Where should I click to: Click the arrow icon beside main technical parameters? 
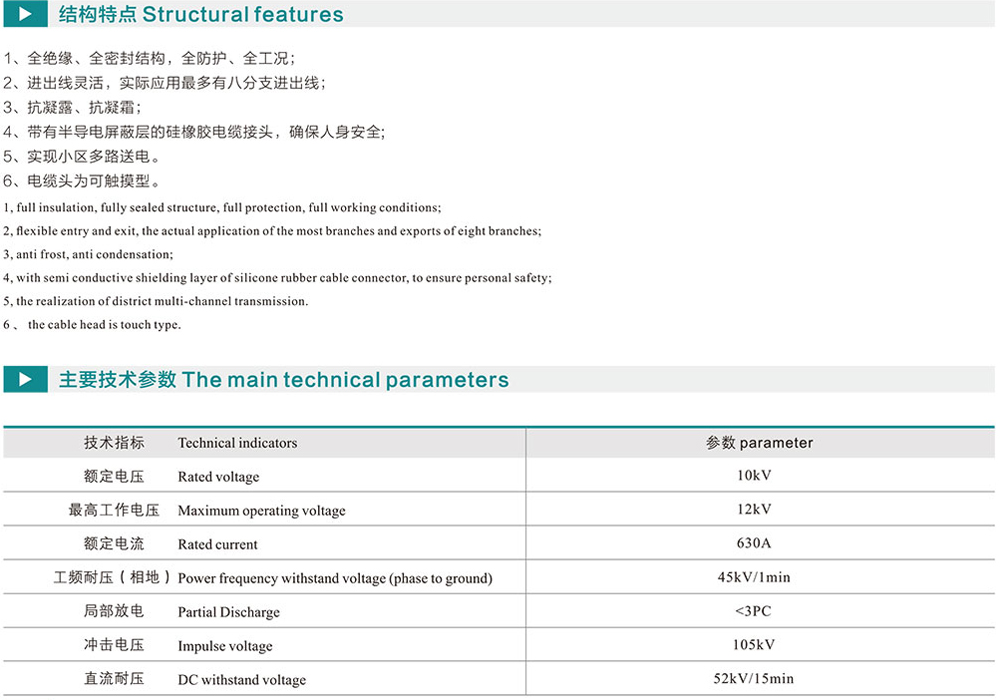(25, 380)
